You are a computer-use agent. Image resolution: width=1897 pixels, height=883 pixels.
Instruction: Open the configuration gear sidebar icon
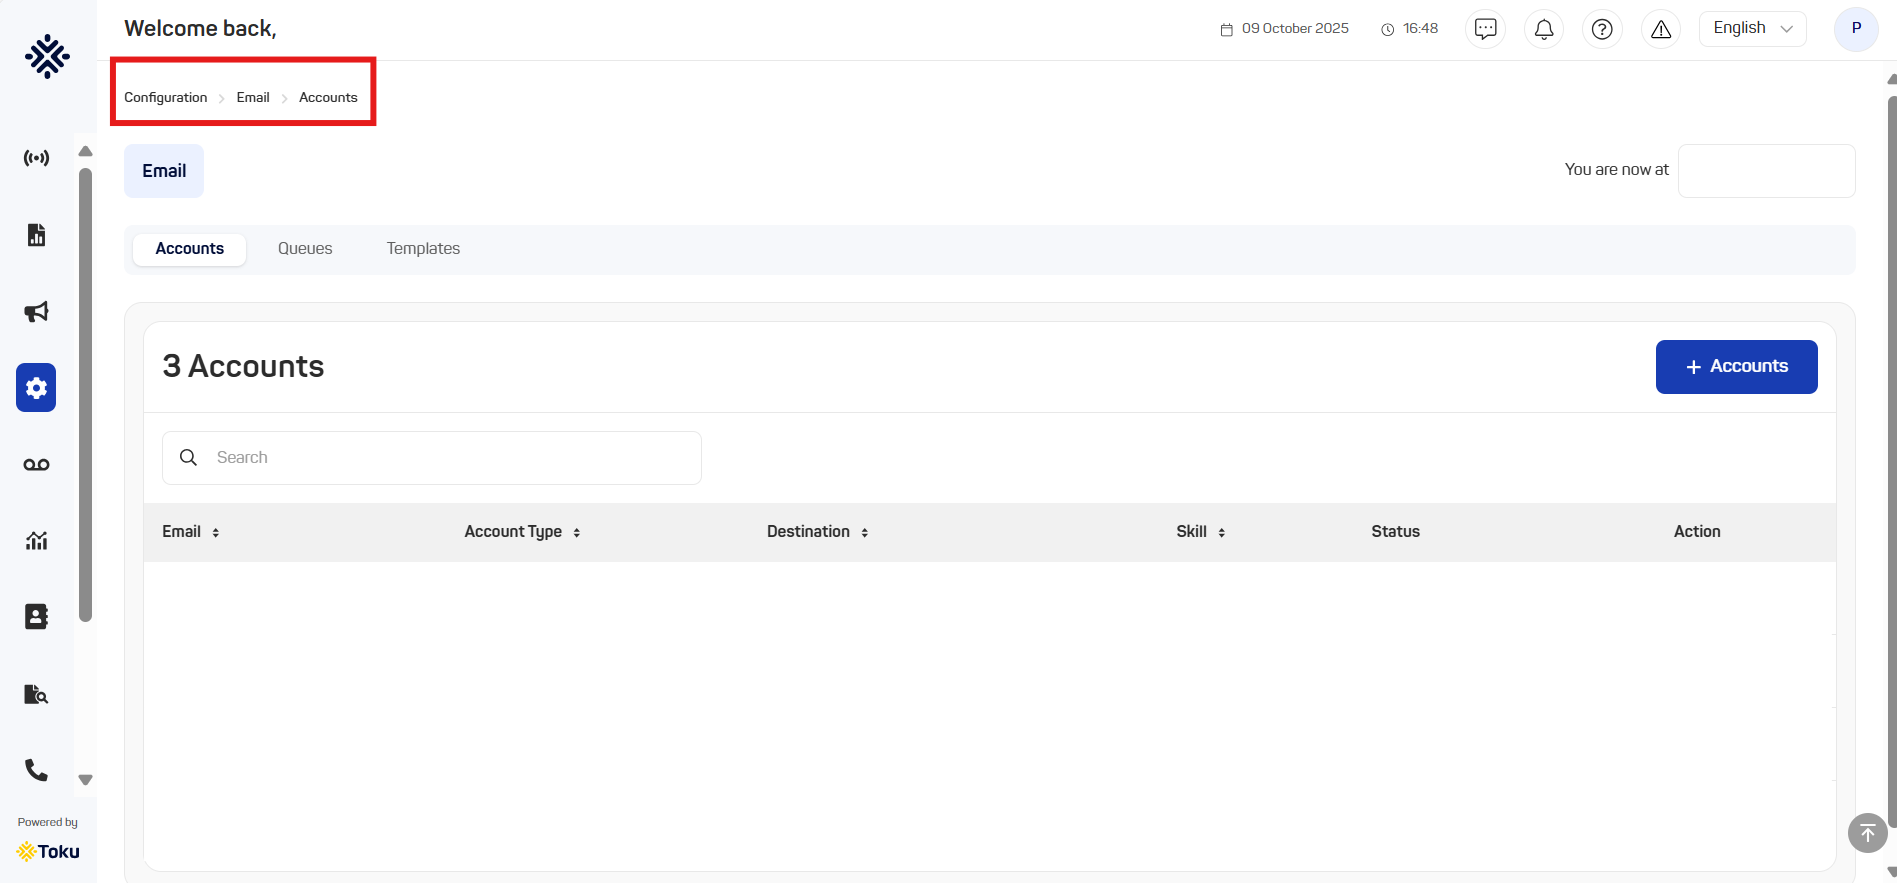click(x=36, y=388)
